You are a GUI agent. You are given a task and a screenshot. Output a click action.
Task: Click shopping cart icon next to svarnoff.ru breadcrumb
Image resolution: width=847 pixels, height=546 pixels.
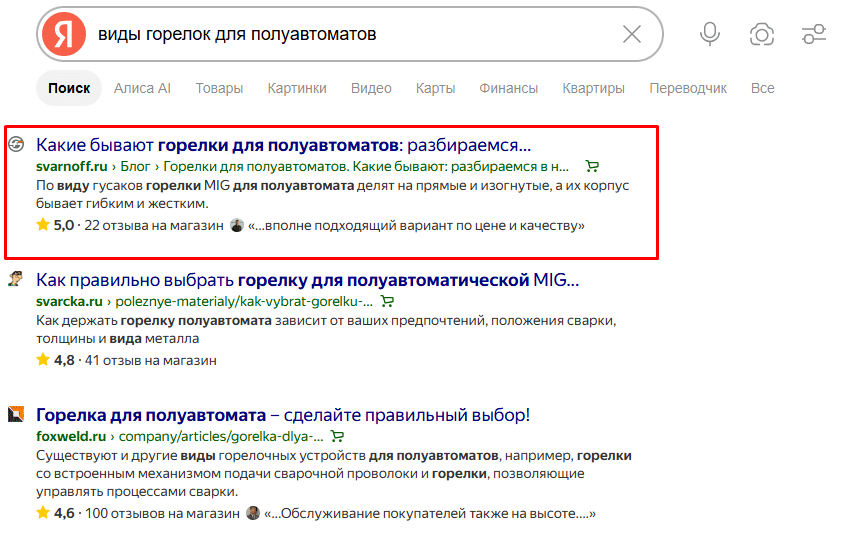point(592,166)
